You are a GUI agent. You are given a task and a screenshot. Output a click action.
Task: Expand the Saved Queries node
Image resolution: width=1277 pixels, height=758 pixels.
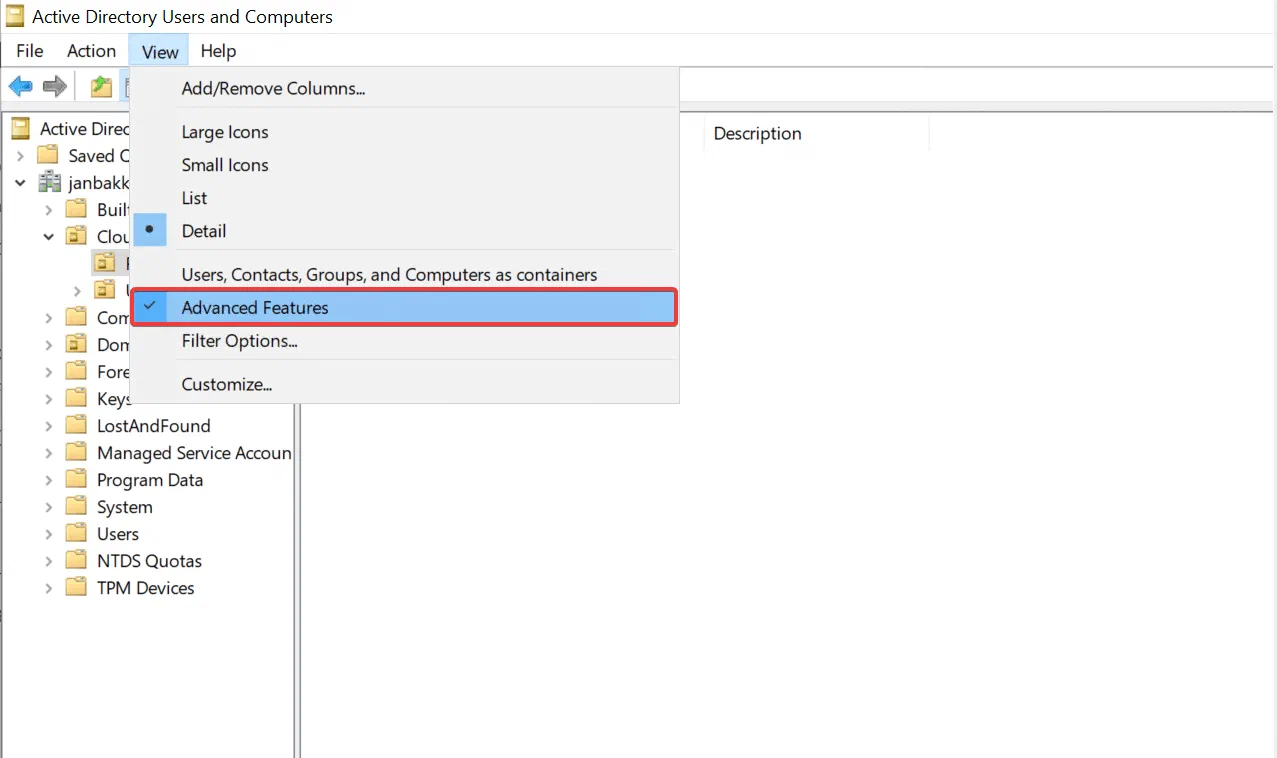pos(20,156)
